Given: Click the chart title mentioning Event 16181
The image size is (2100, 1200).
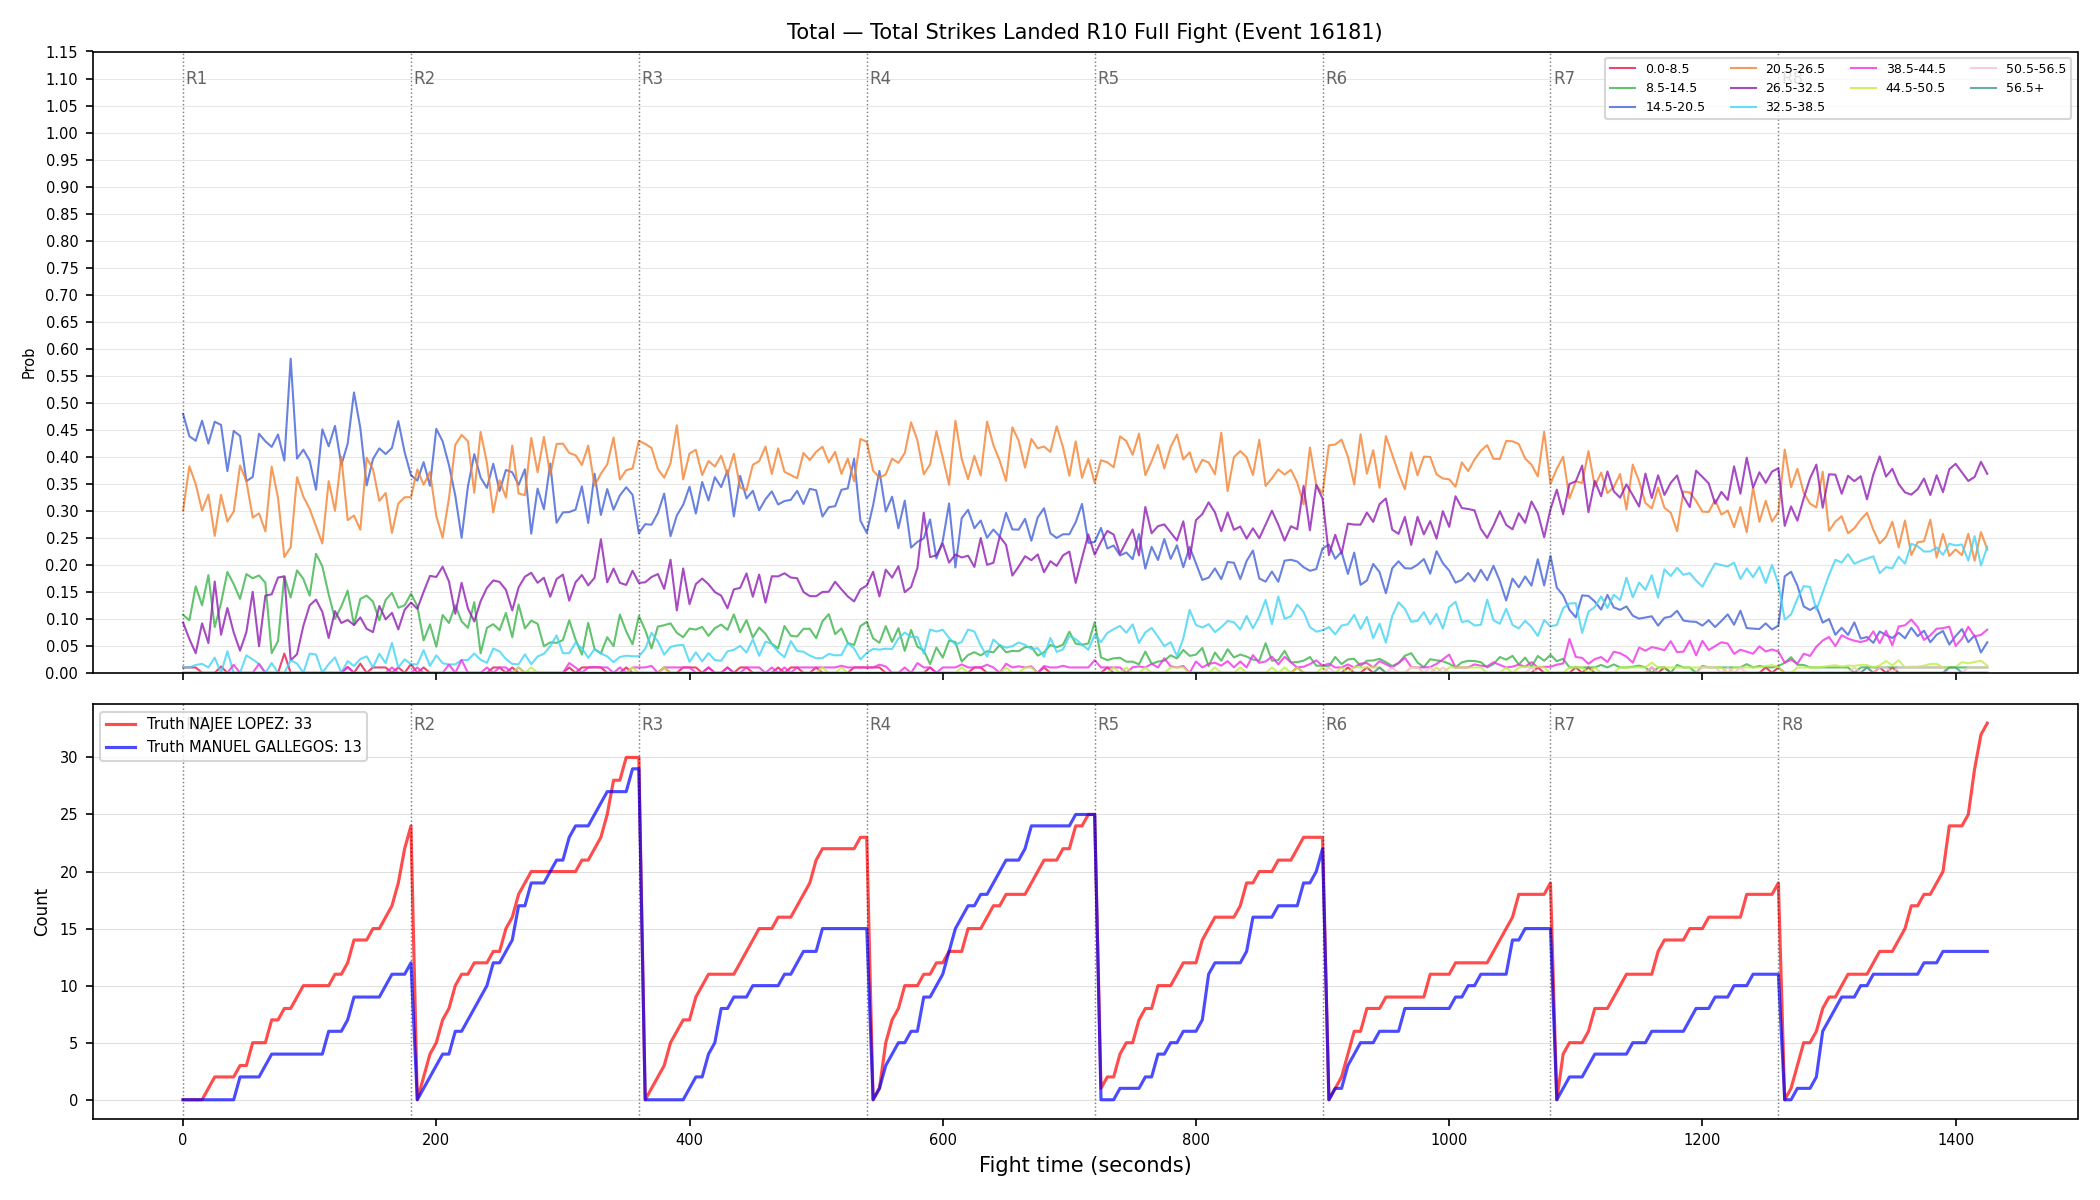Looking at the screenshot, I should pyautogui.click(x=1084, y=32).
